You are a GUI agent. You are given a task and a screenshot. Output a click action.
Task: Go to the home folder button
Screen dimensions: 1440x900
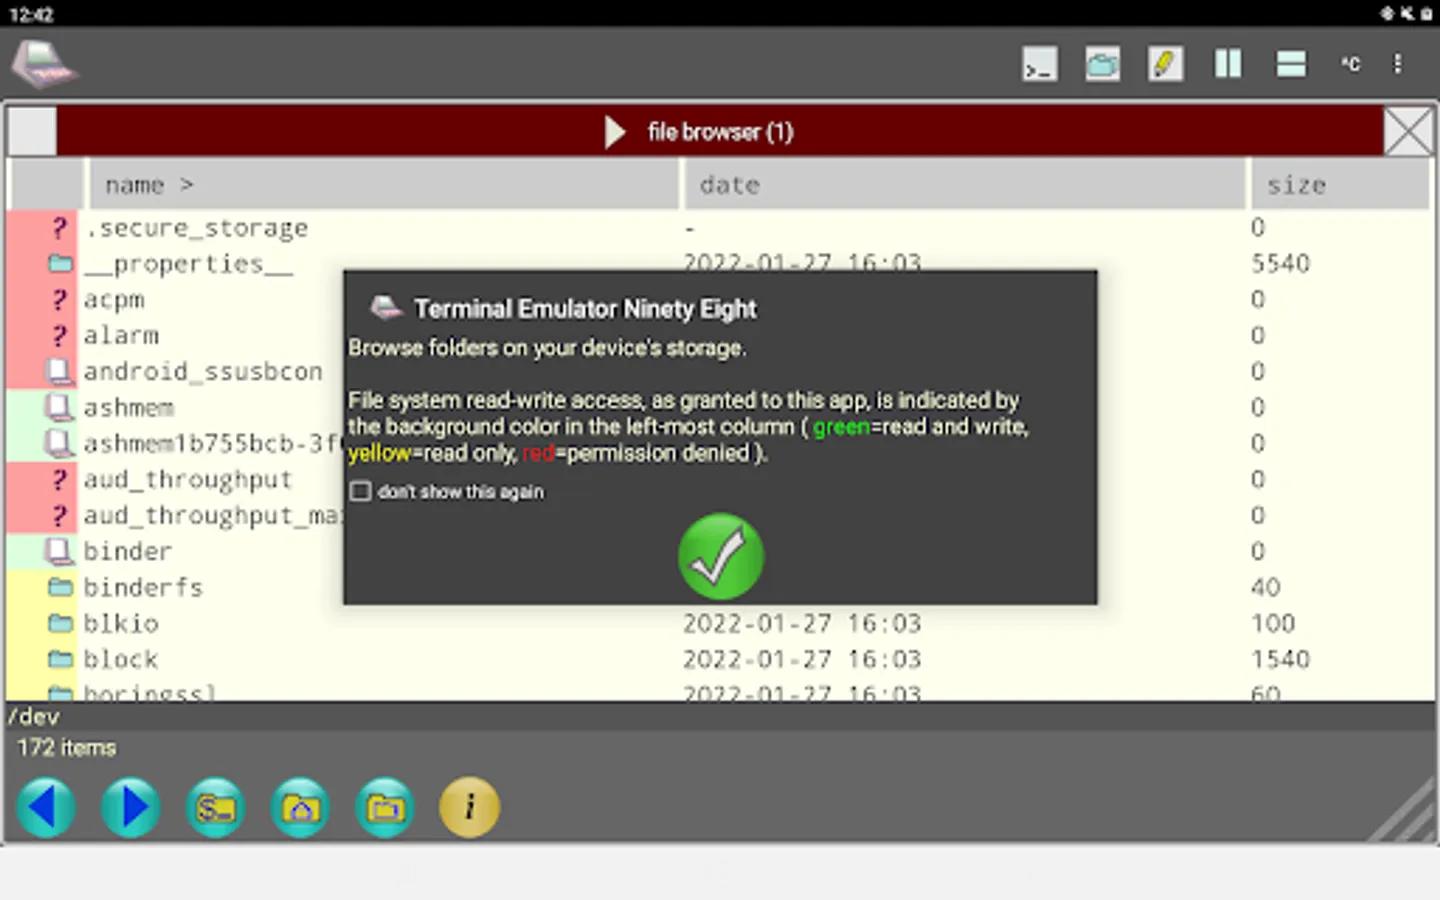(300, 807)
